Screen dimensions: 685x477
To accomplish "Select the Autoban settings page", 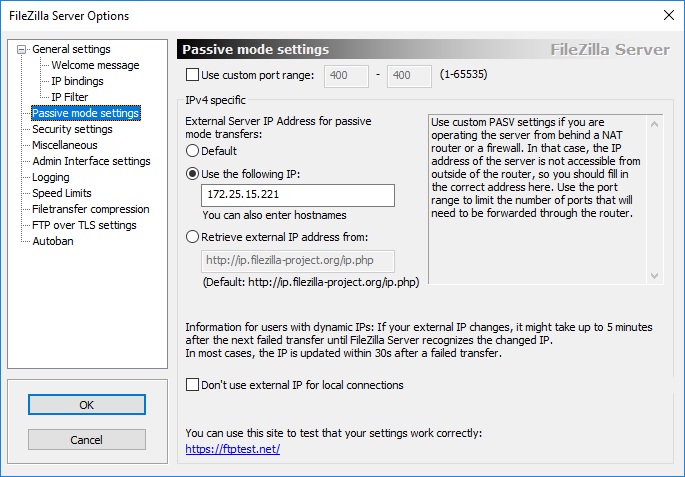I will [53, 241].
